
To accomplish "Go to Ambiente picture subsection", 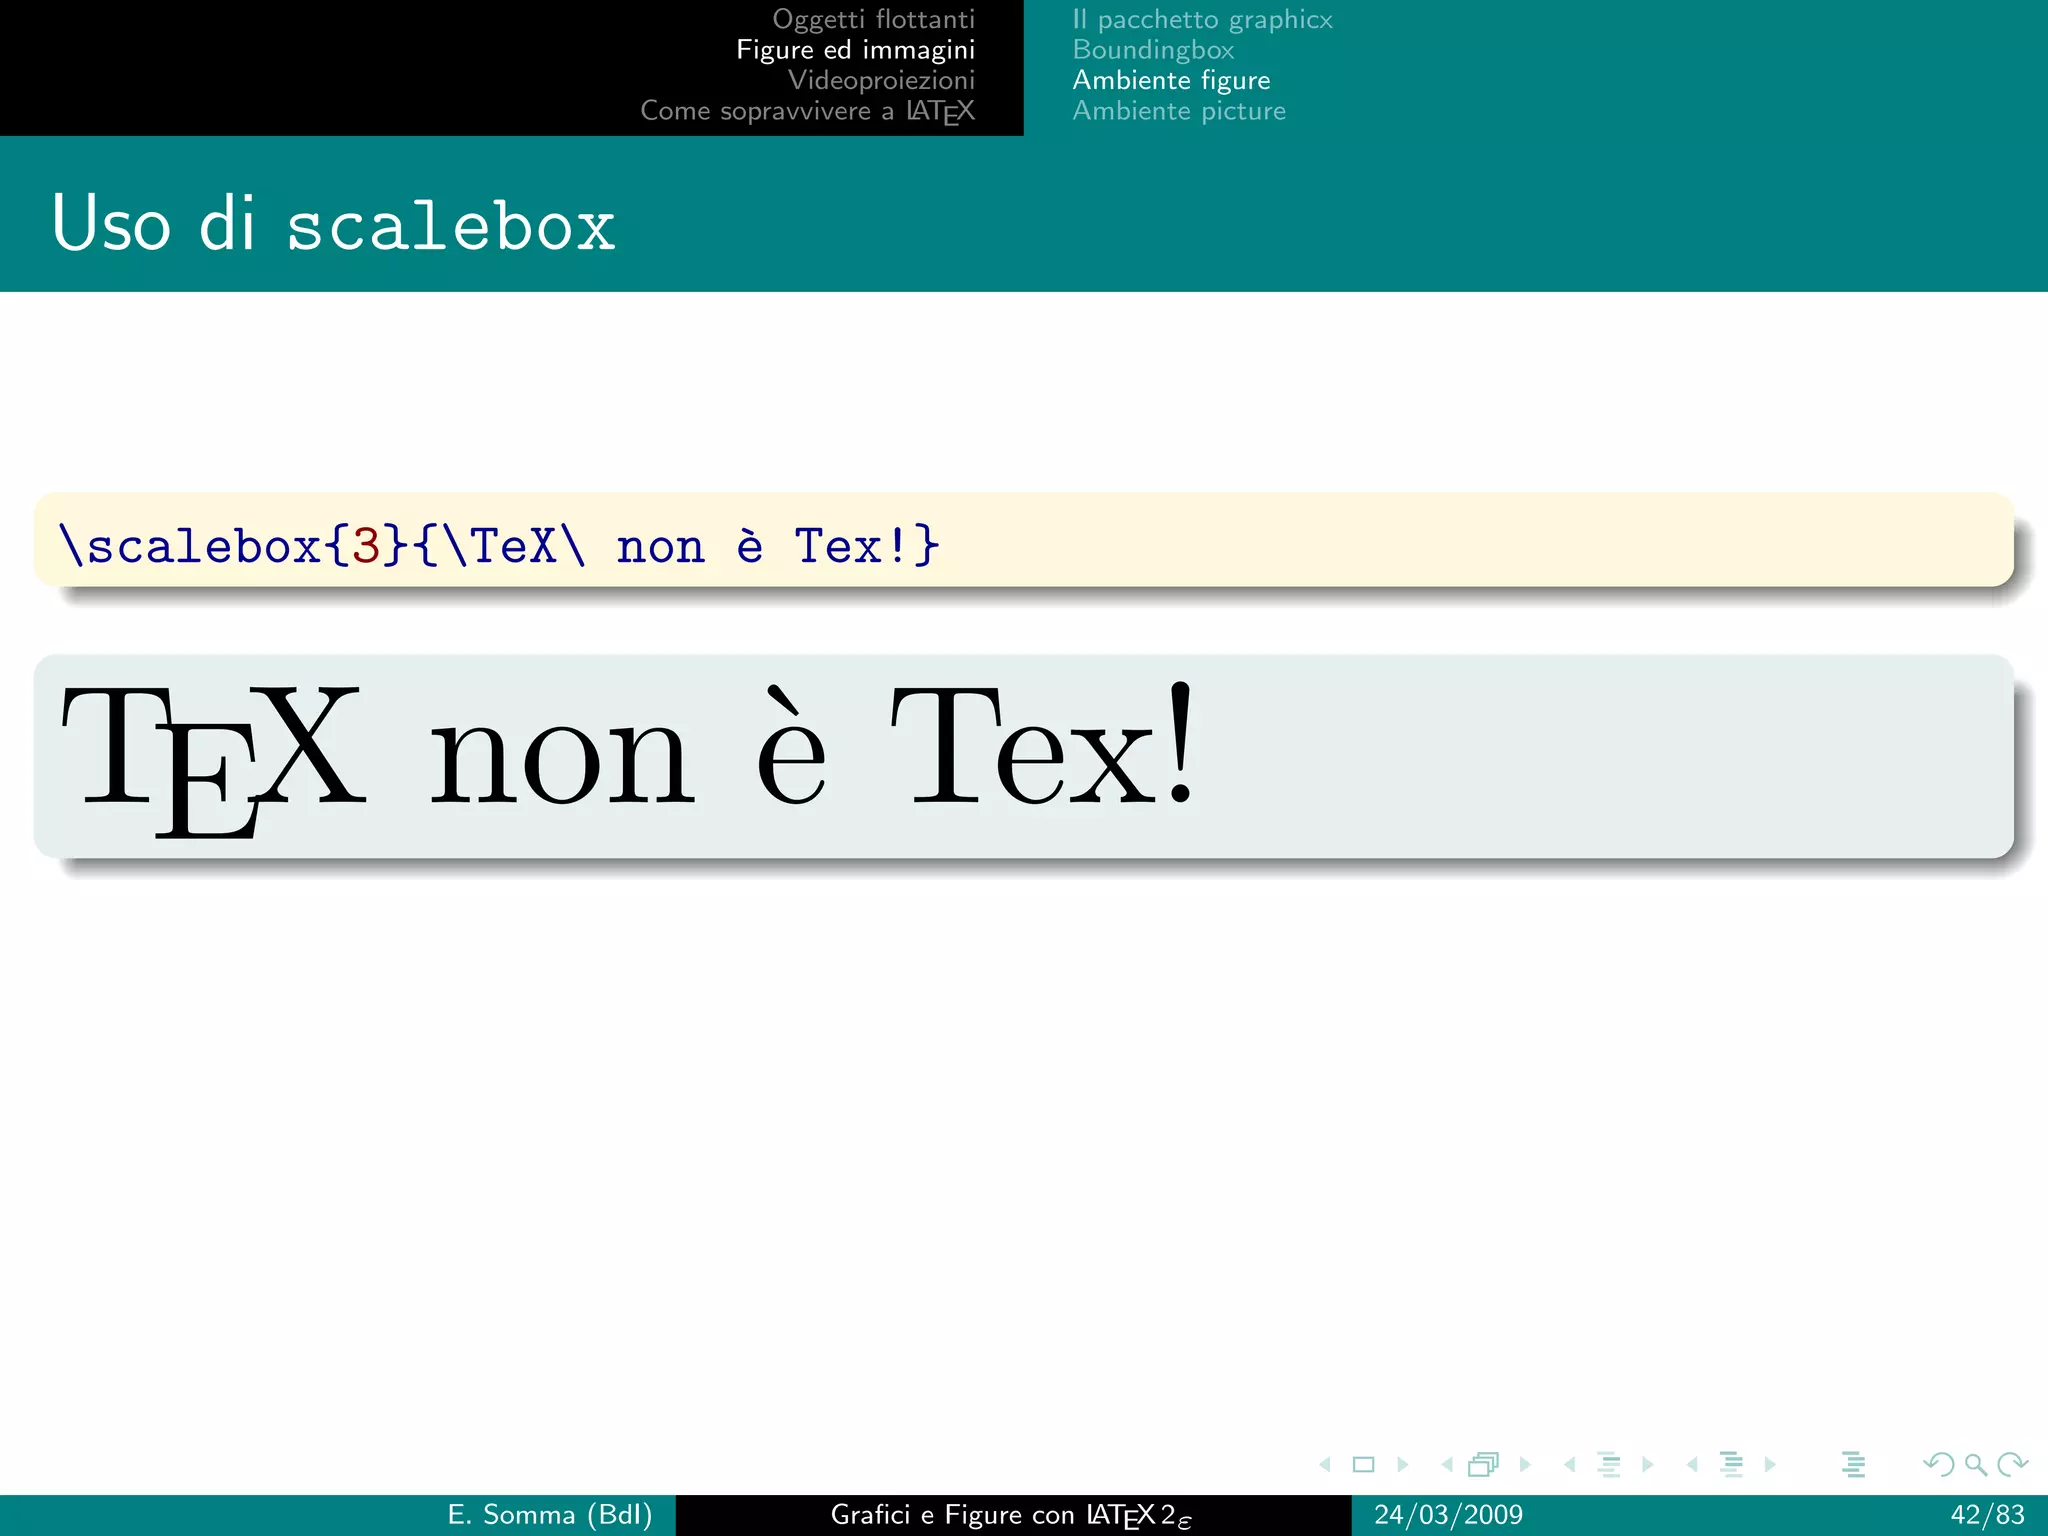I will pos(1179,111).
